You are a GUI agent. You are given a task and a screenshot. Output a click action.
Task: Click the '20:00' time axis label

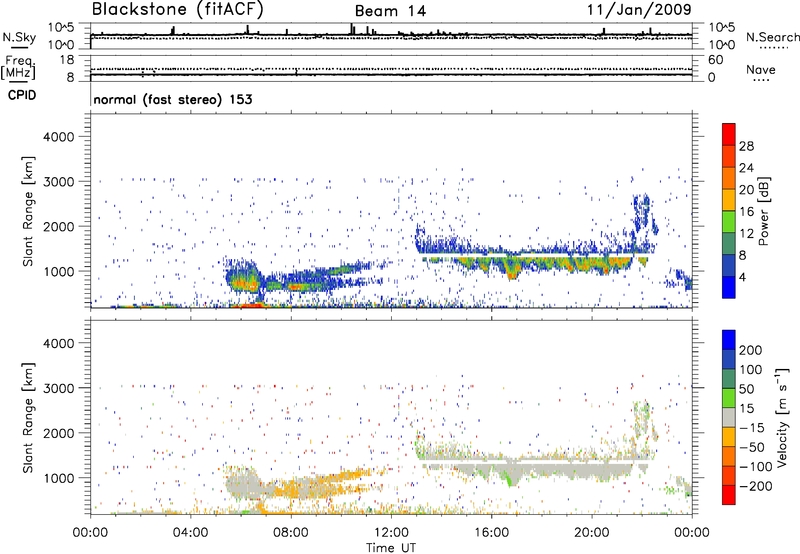coord(592,533)
